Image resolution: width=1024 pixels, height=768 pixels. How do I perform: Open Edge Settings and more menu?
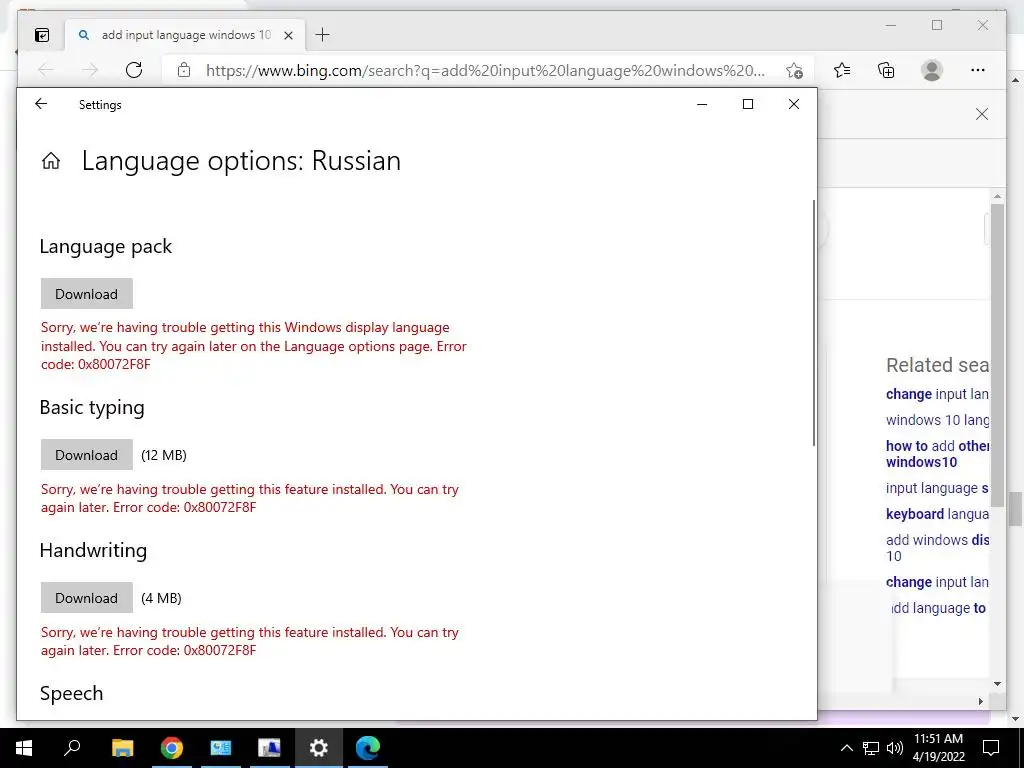point(978,70)
